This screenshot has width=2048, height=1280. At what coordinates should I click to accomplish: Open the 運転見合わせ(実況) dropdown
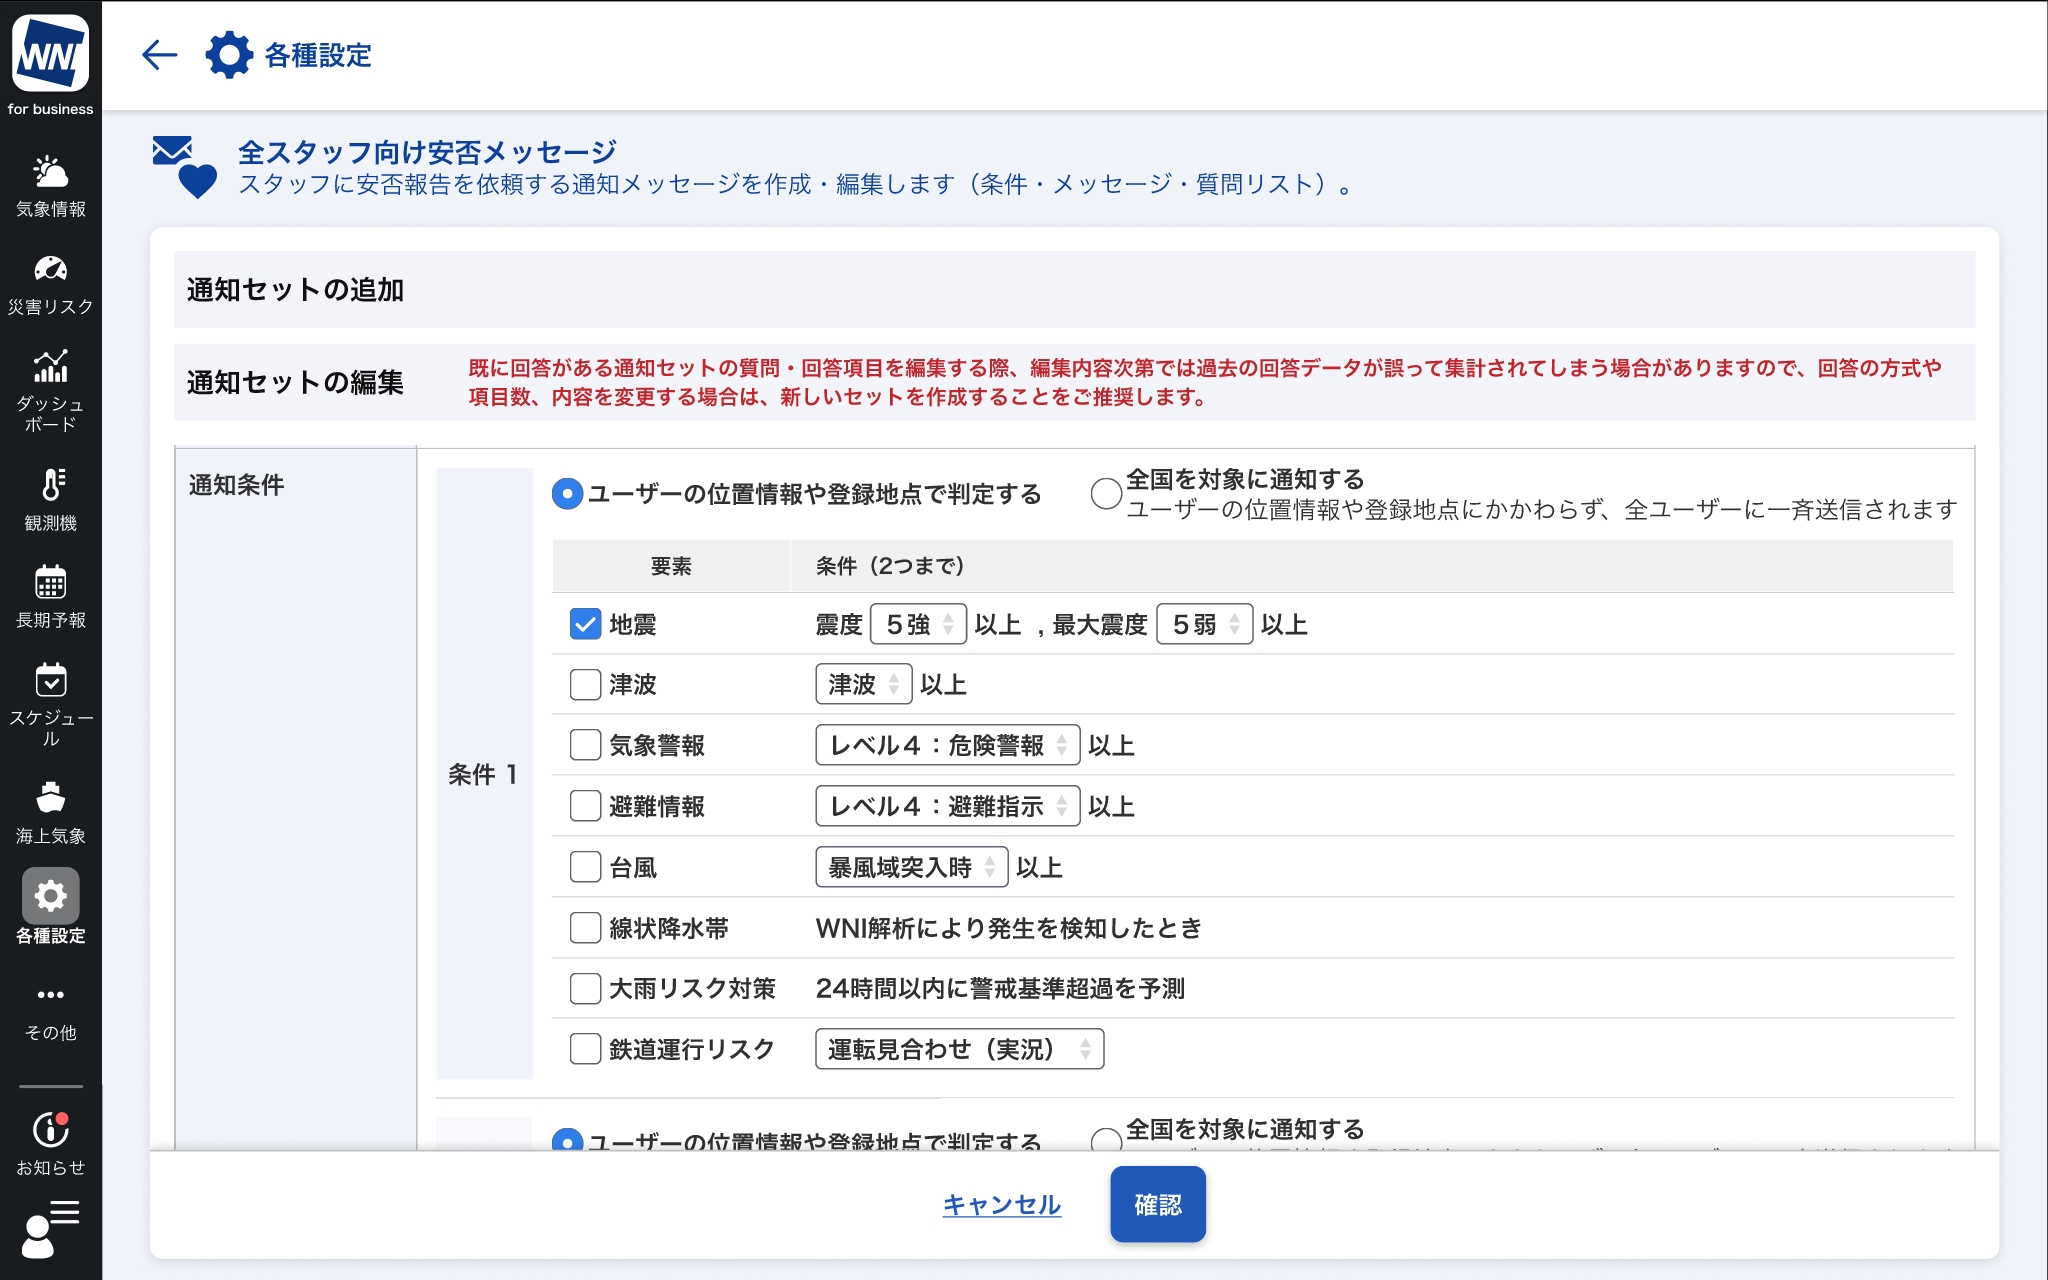(x=959, y=1049)
